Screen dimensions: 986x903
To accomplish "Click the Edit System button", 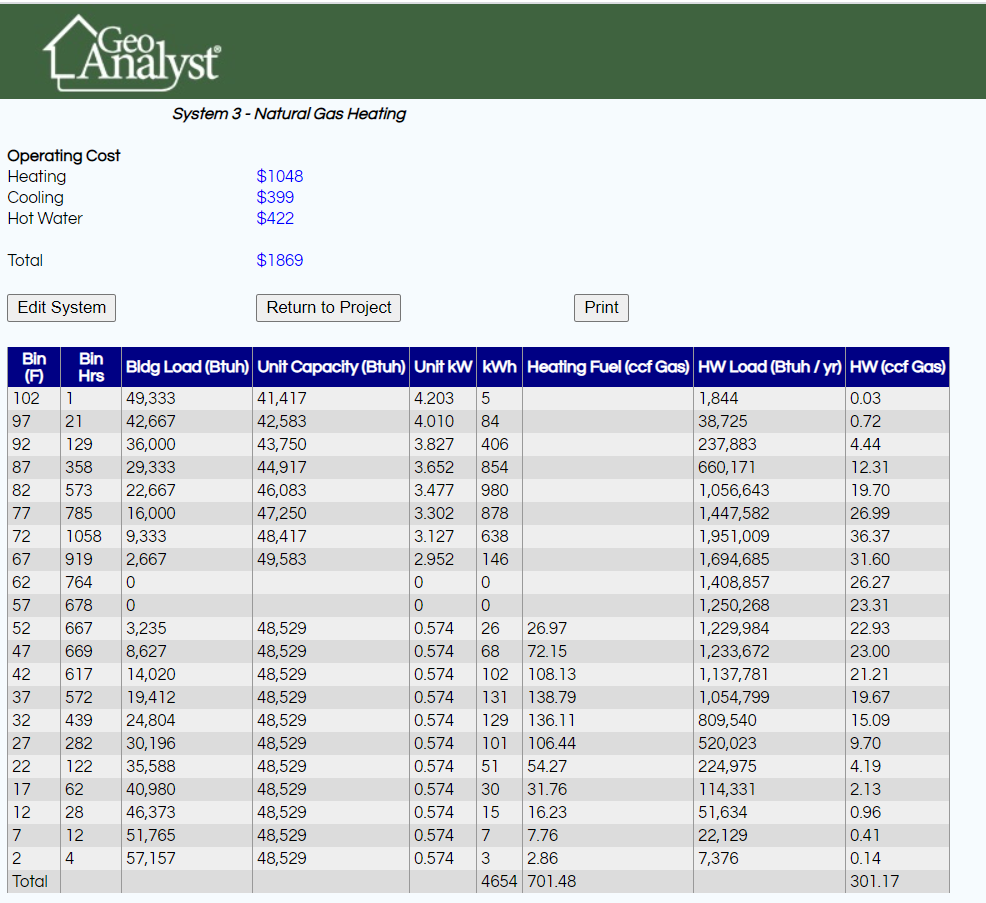I will pos(62,307).
